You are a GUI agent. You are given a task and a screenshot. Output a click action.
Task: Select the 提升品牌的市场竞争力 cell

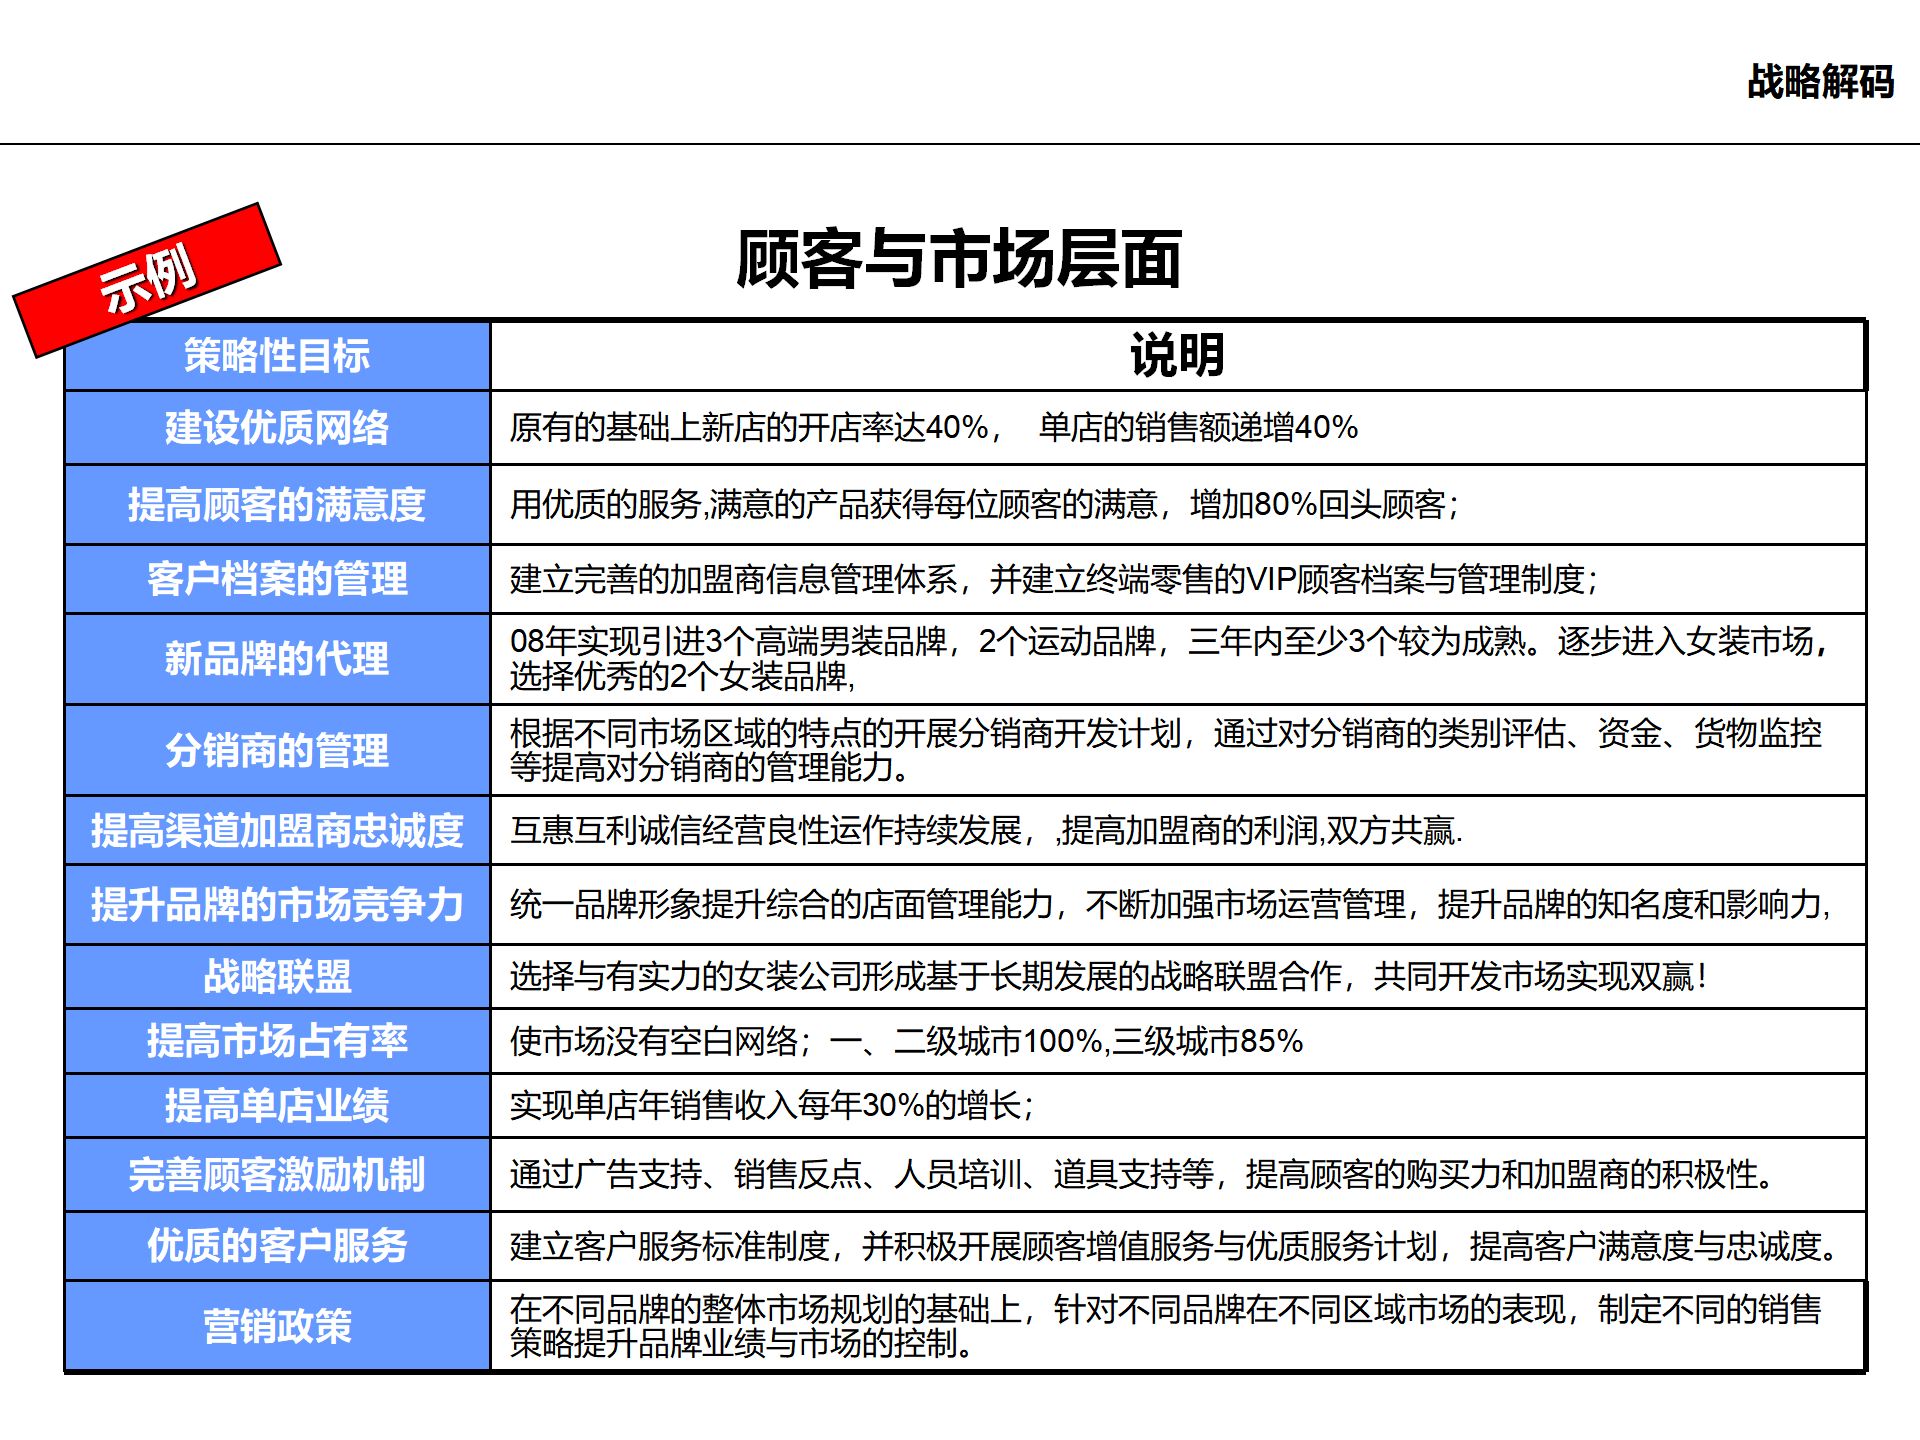(x=277, y=904)
